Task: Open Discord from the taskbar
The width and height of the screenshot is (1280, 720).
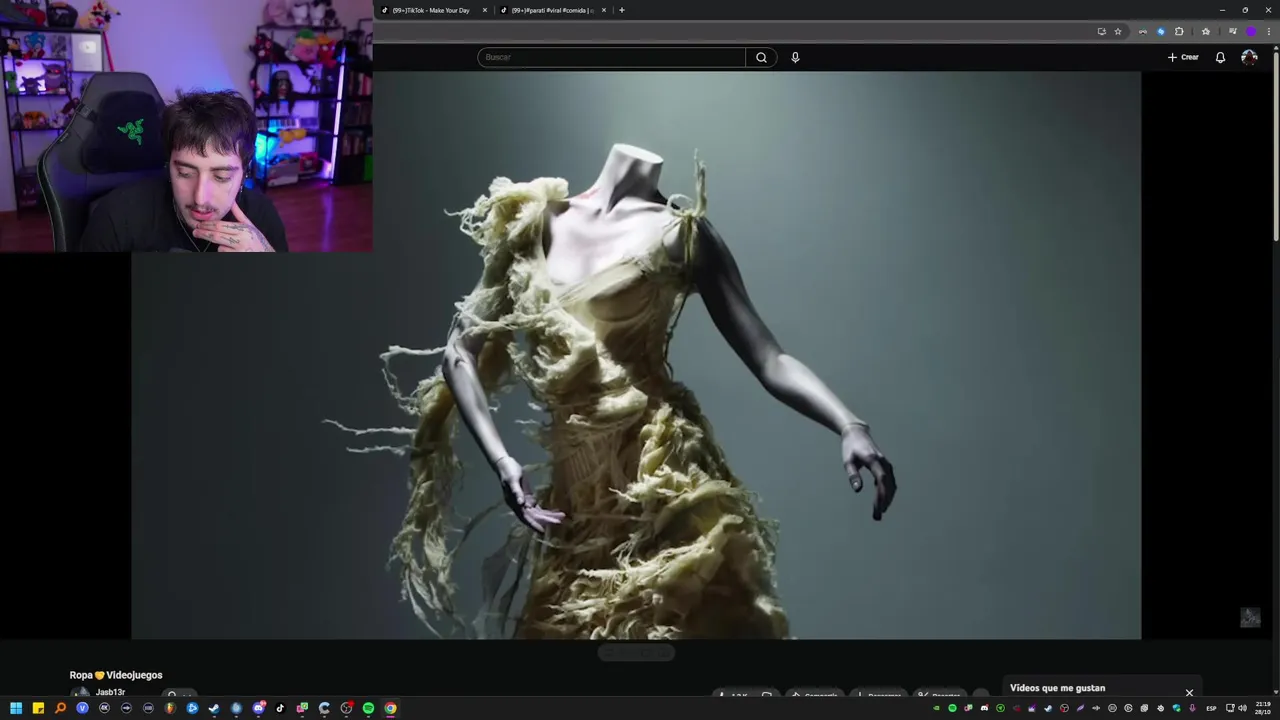Action: (x=258, y=708)
